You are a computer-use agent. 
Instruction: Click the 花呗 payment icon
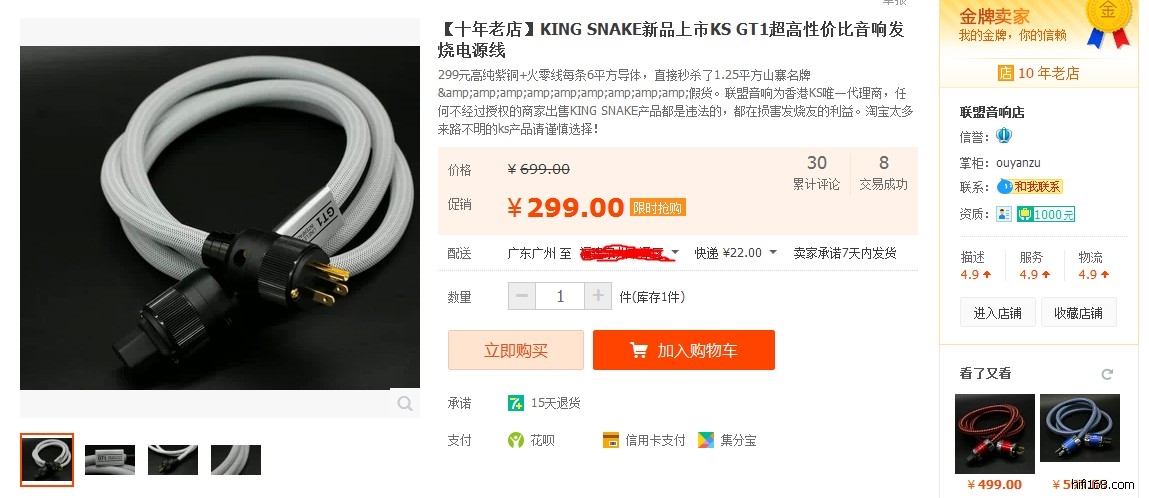coord(516,440)
